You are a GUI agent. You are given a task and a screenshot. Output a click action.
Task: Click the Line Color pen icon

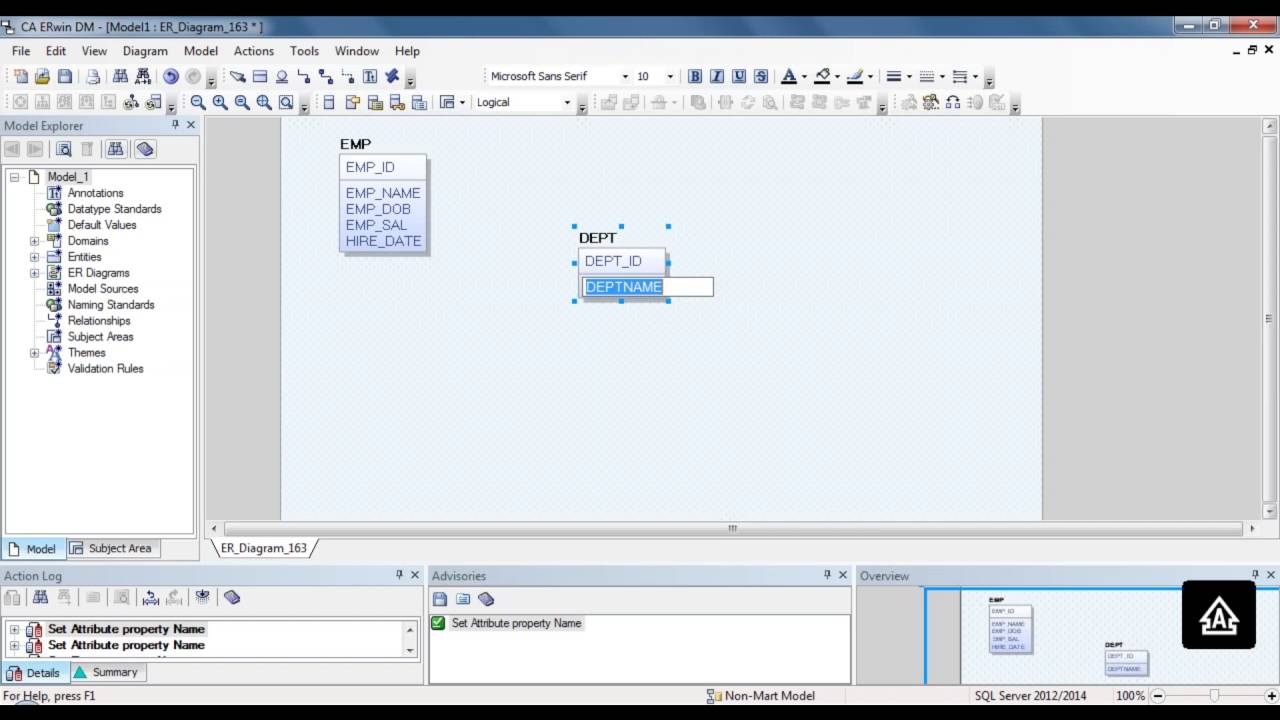(854, 76)
